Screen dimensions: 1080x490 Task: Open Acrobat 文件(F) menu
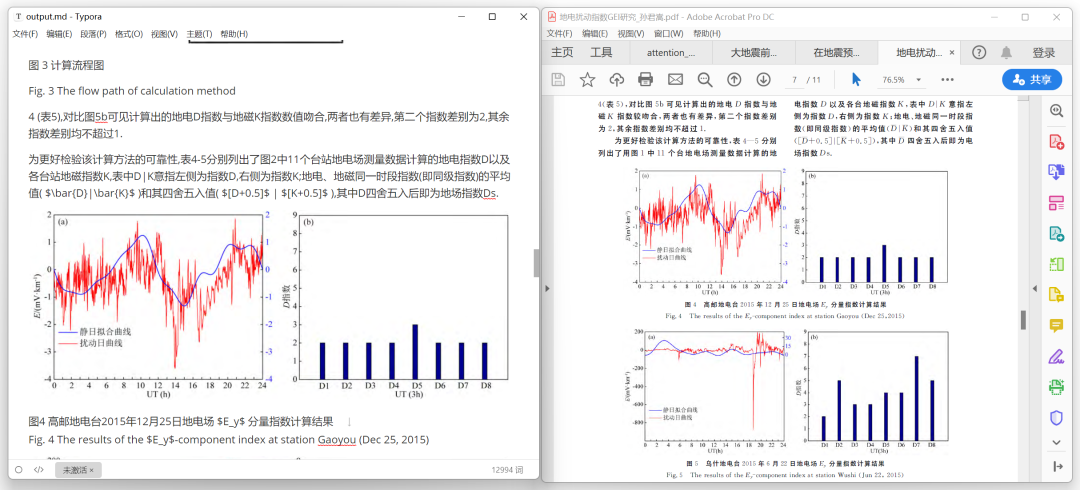click(560, 33)
